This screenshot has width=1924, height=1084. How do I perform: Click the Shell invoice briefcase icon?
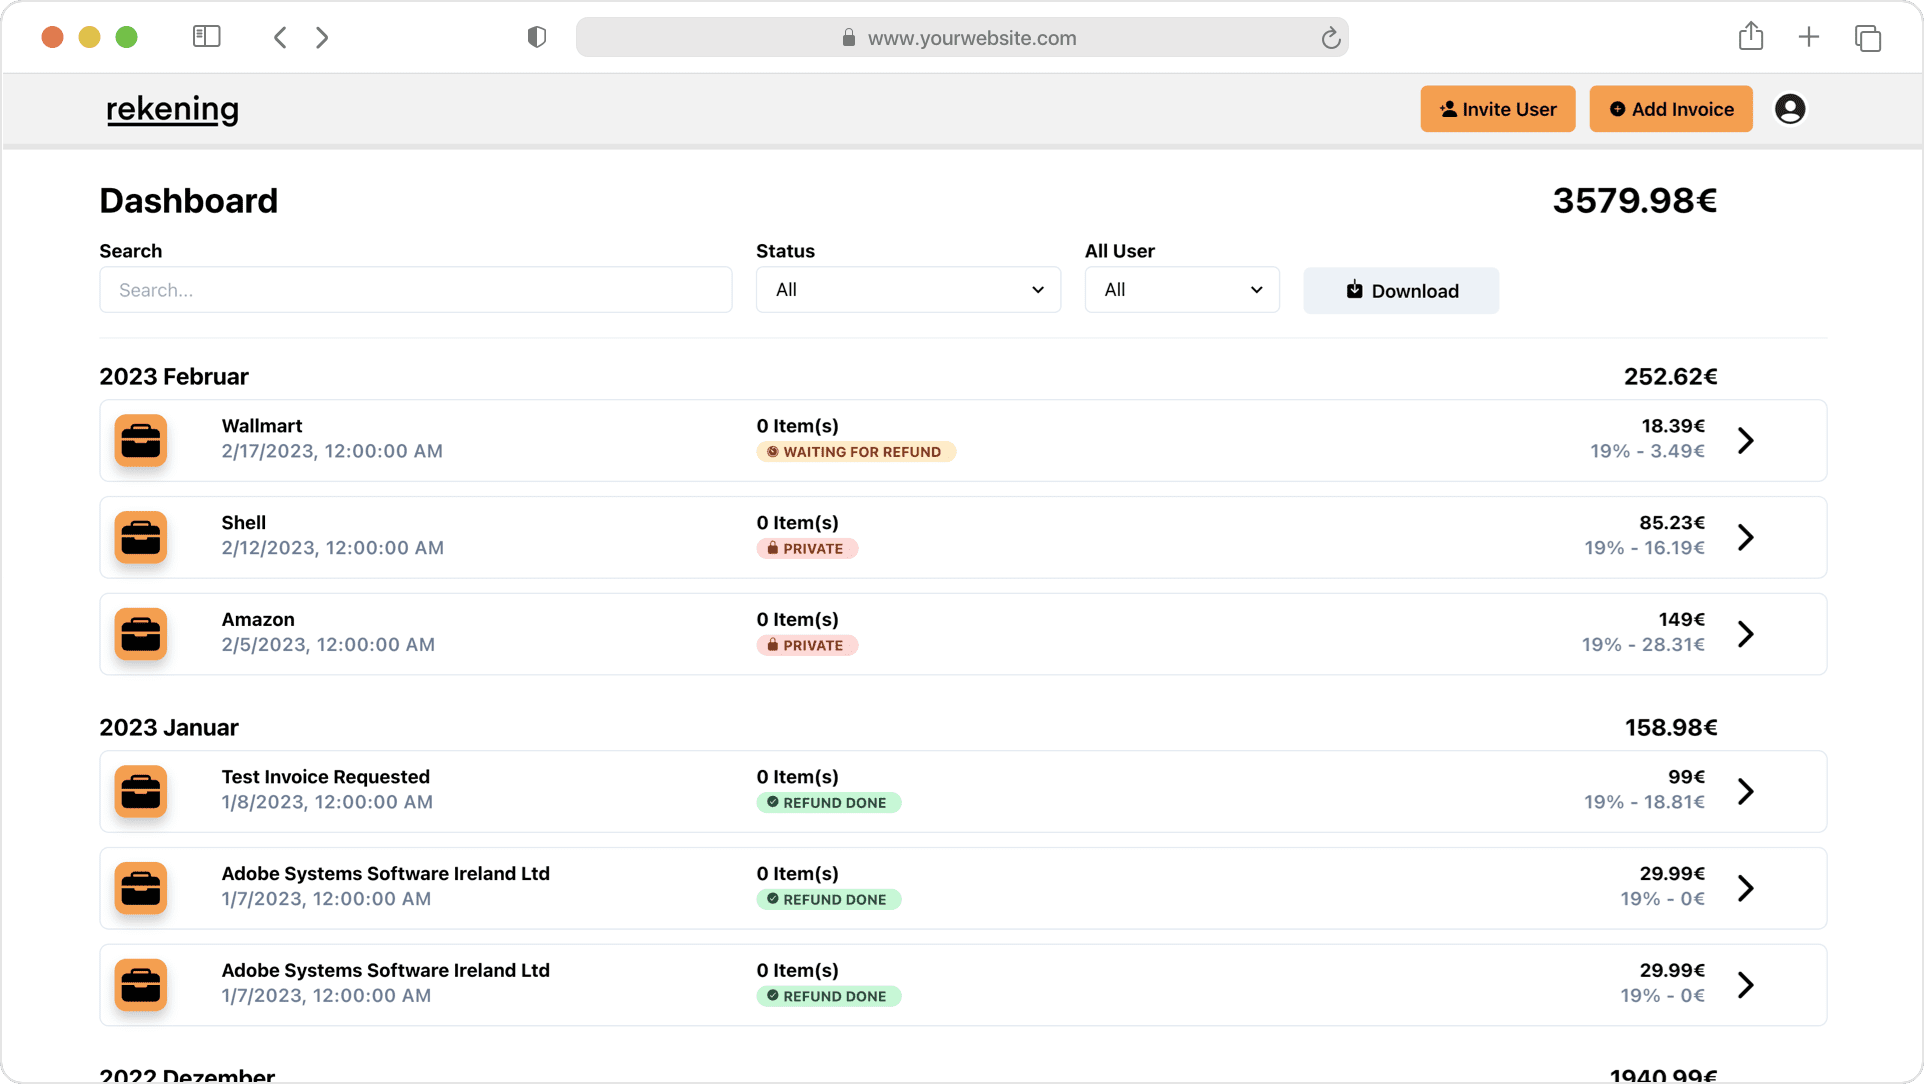pyautogui.click(x=141, y=538)
